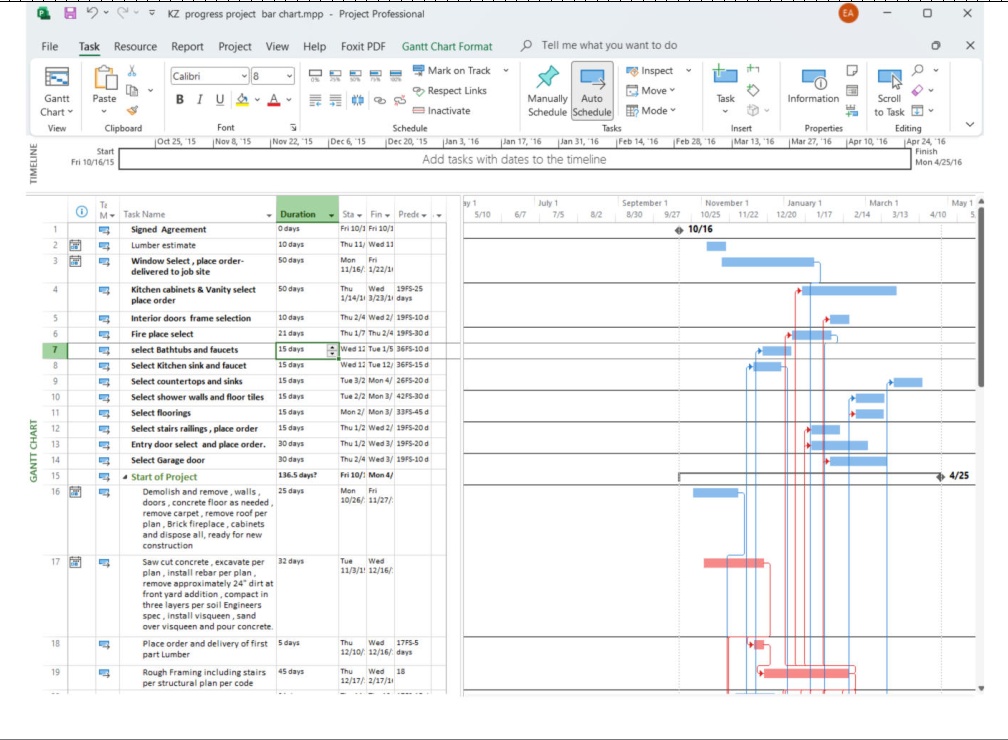Open Font dialog launcher
The width and height of the screenshot is (1008, 740).
coord(293,128)
